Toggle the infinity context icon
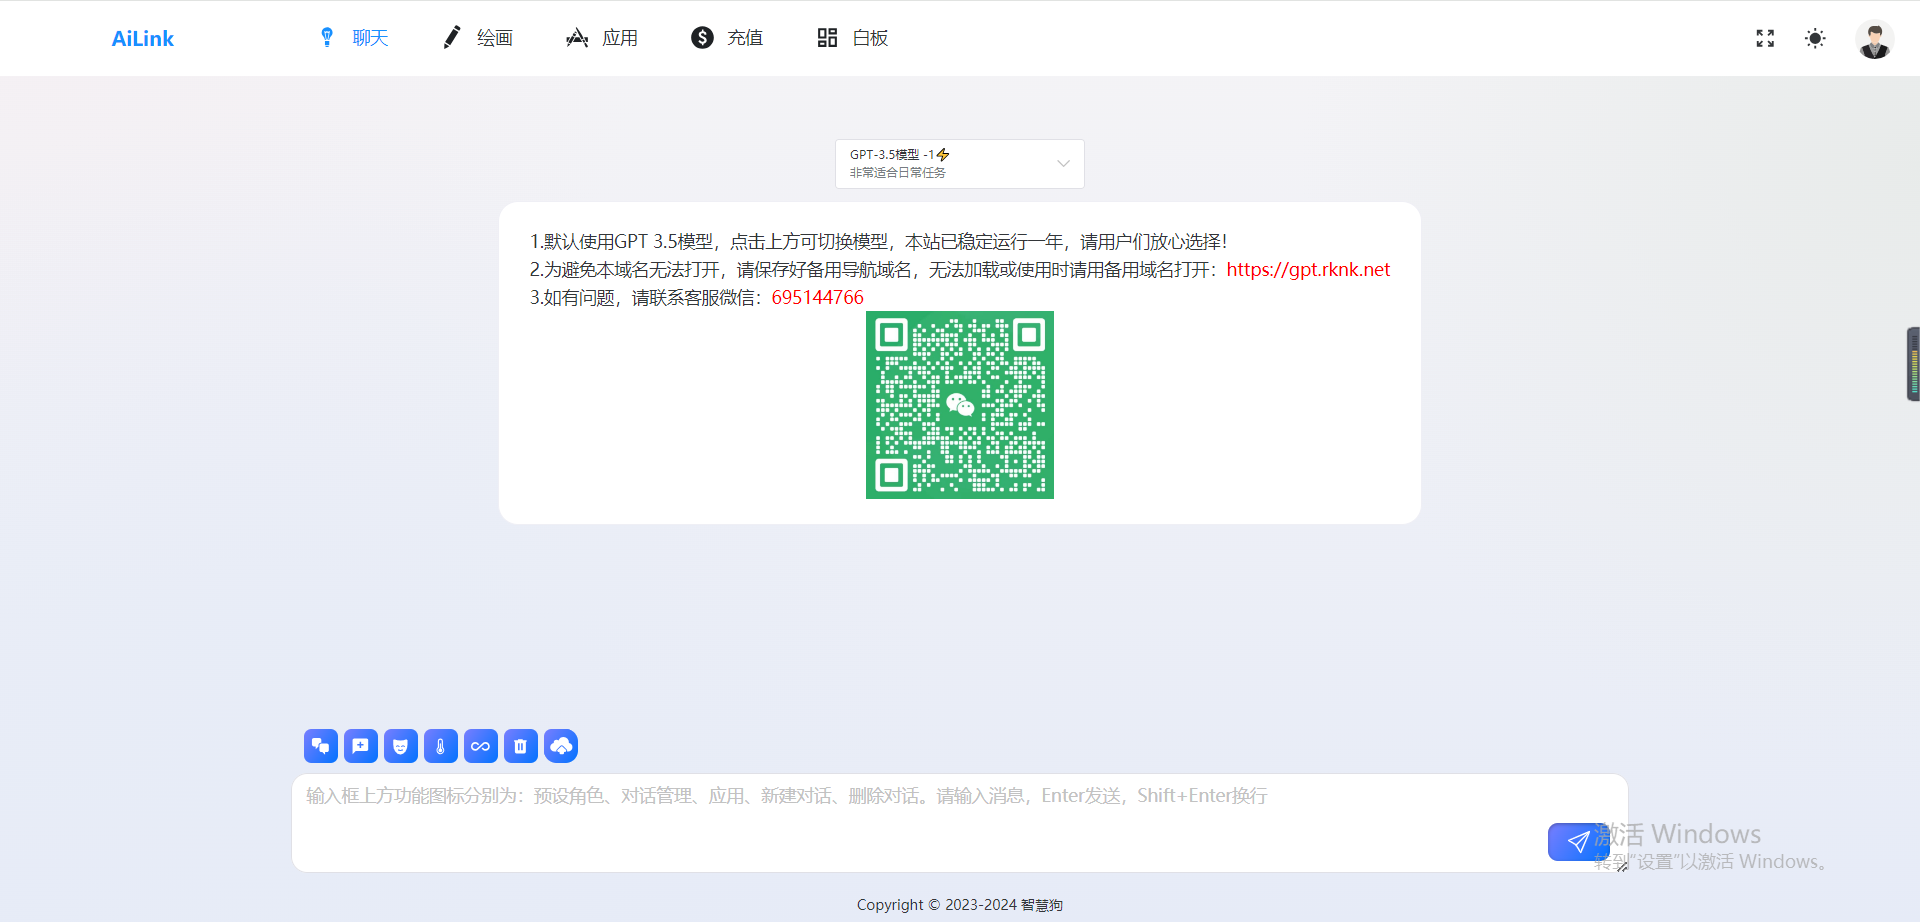 481,746
